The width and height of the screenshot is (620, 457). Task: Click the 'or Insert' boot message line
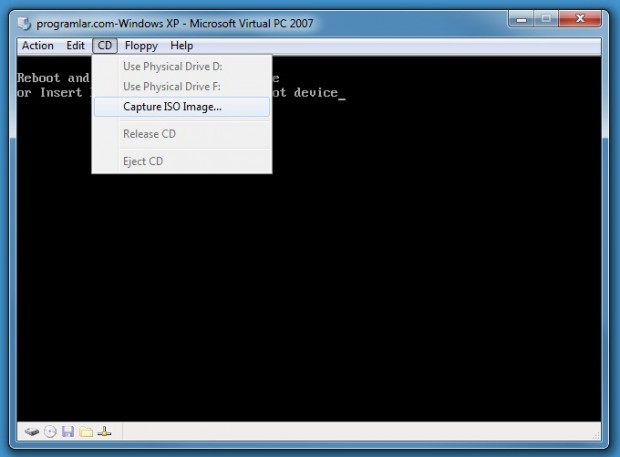click(50, 93)
